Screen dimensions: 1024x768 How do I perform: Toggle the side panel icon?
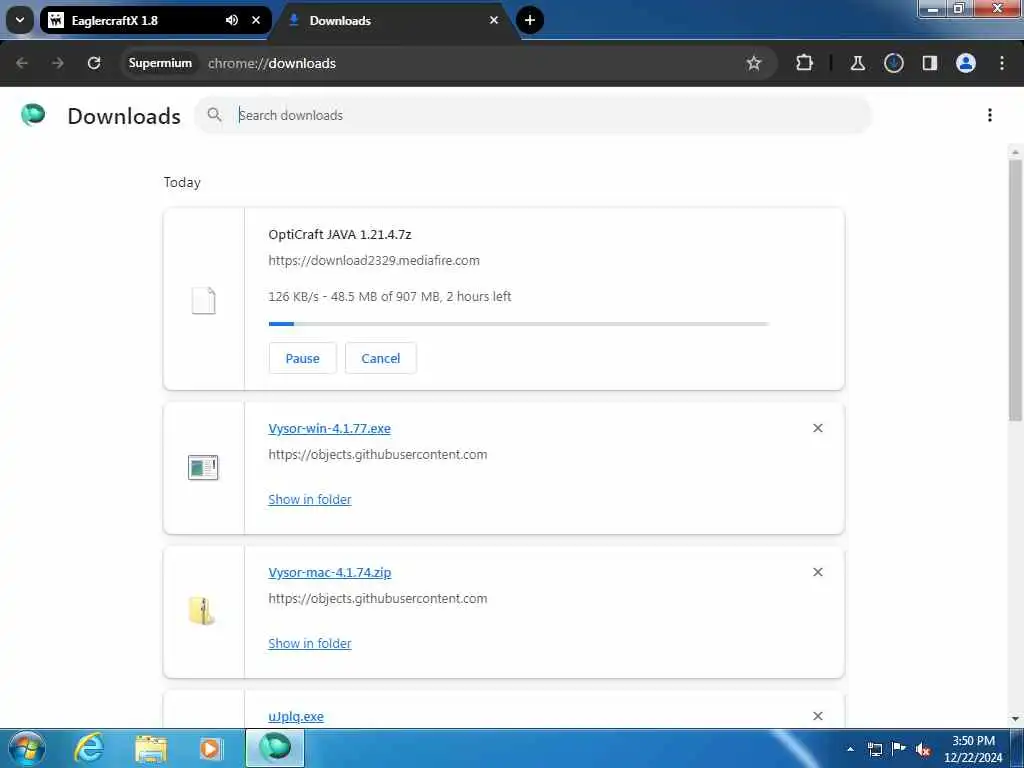(x=929, y=63)
